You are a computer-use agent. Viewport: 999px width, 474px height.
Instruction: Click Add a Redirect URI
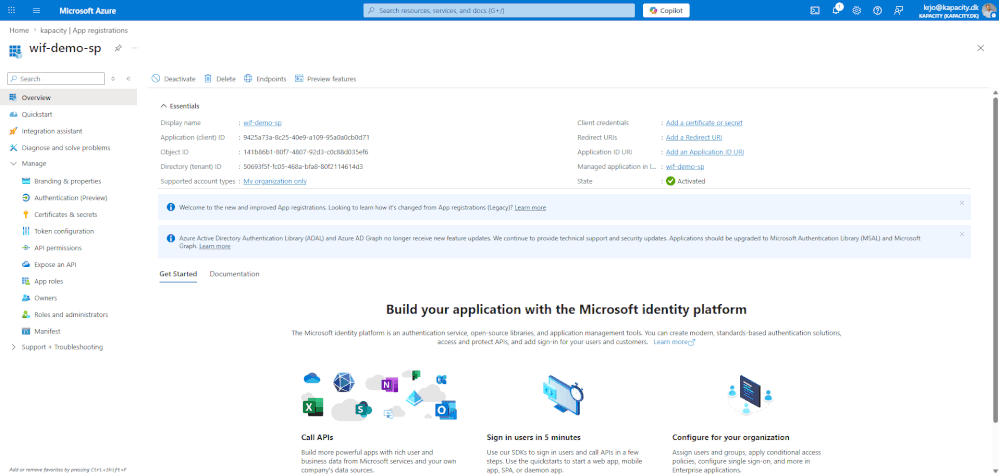pos(694,137)
